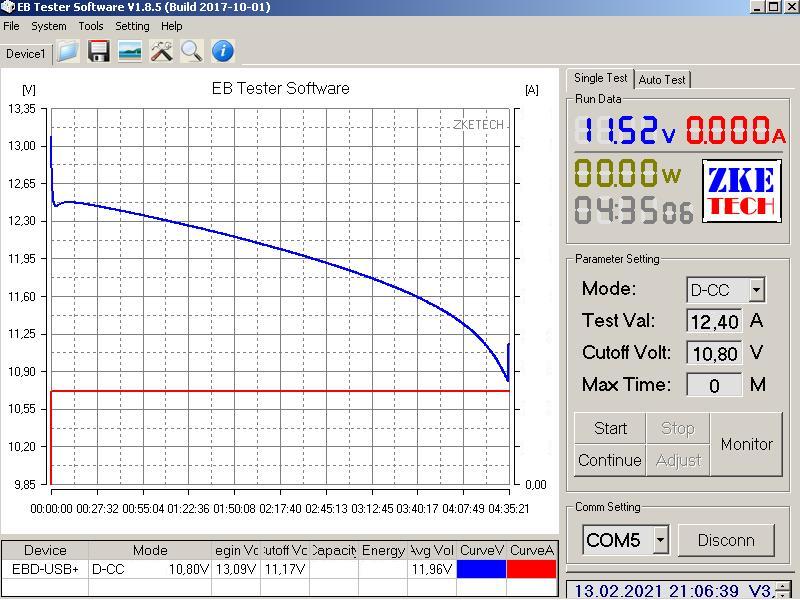Click the Start button

[x=610, y=428]
